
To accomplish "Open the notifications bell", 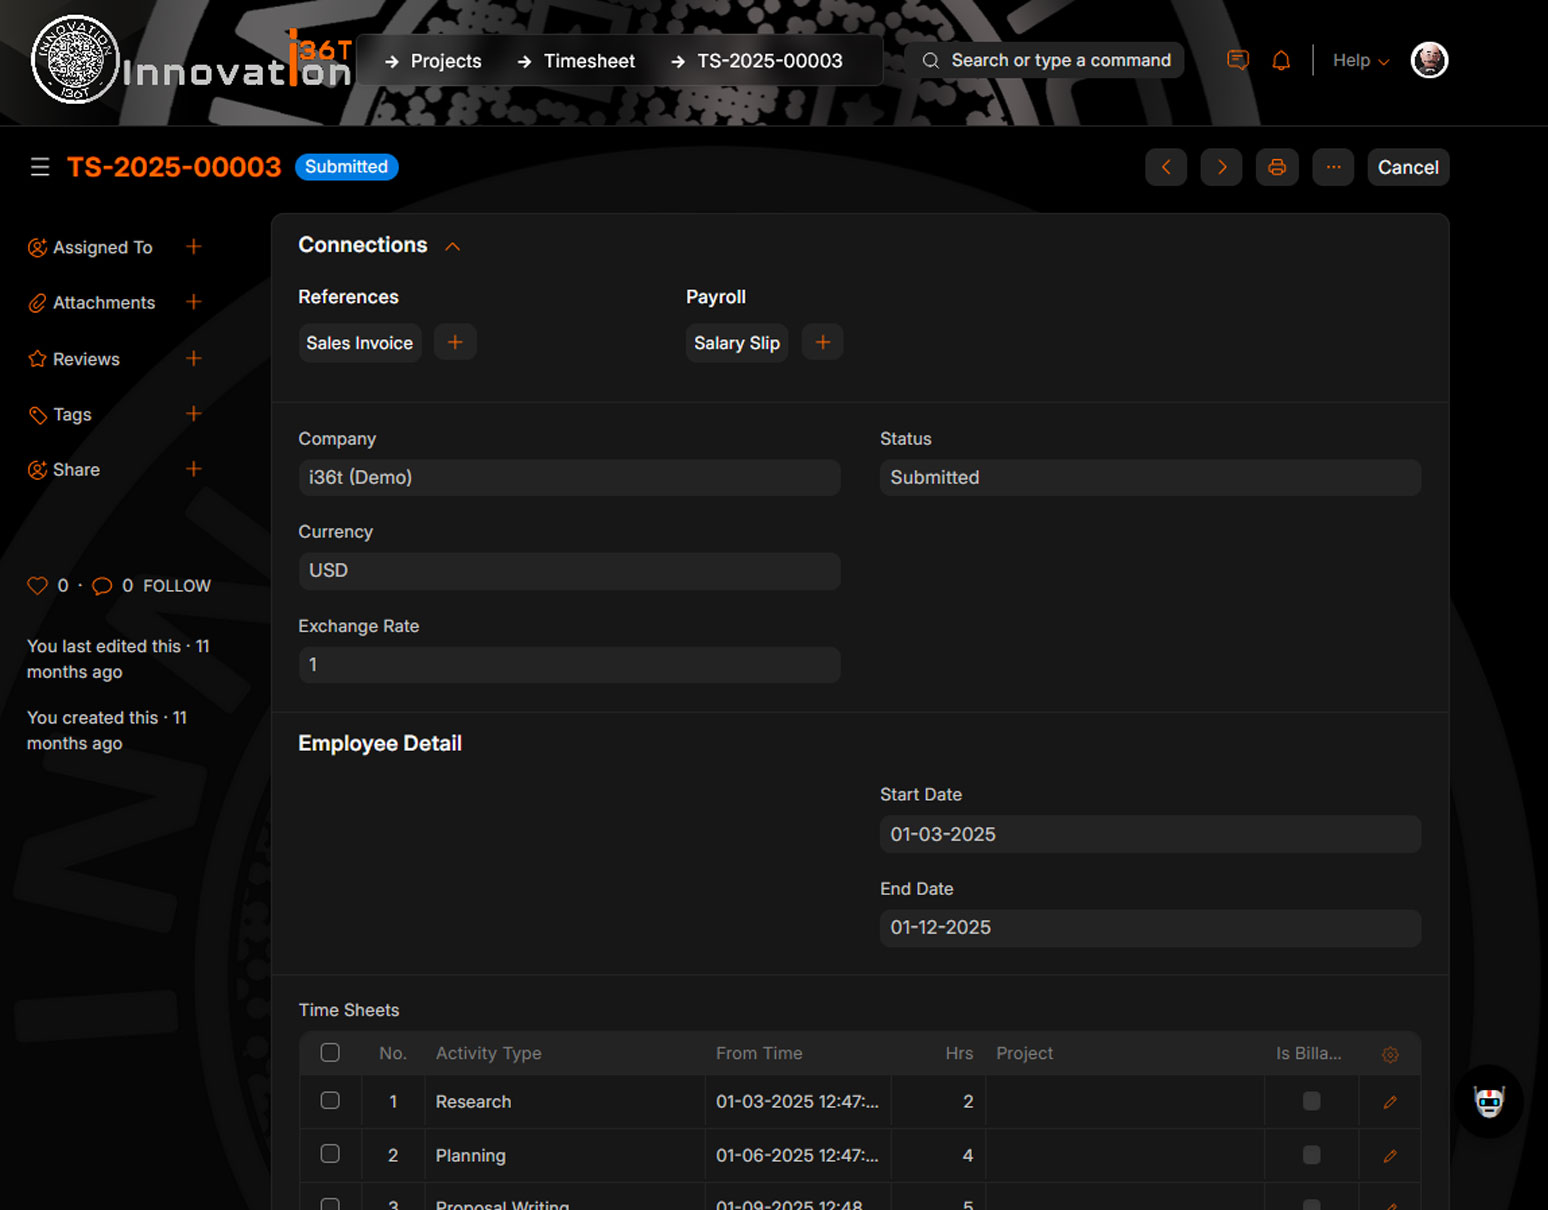I will coord(1281,61).
